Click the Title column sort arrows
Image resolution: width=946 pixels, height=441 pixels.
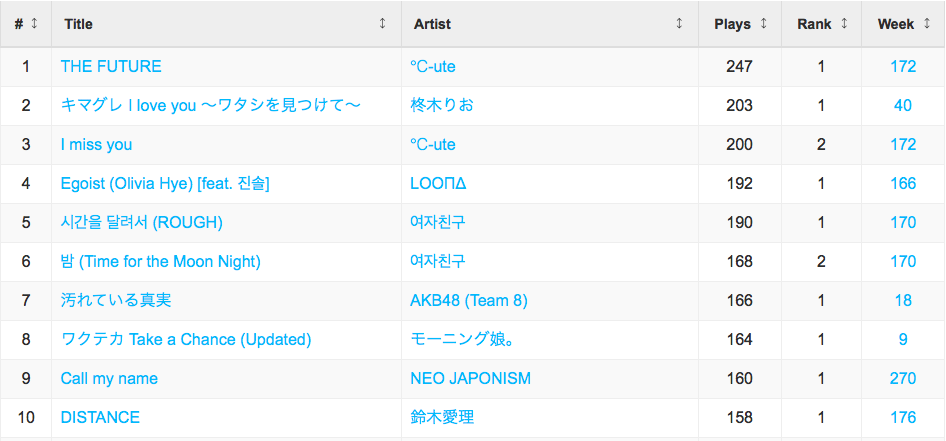point(383,24)
